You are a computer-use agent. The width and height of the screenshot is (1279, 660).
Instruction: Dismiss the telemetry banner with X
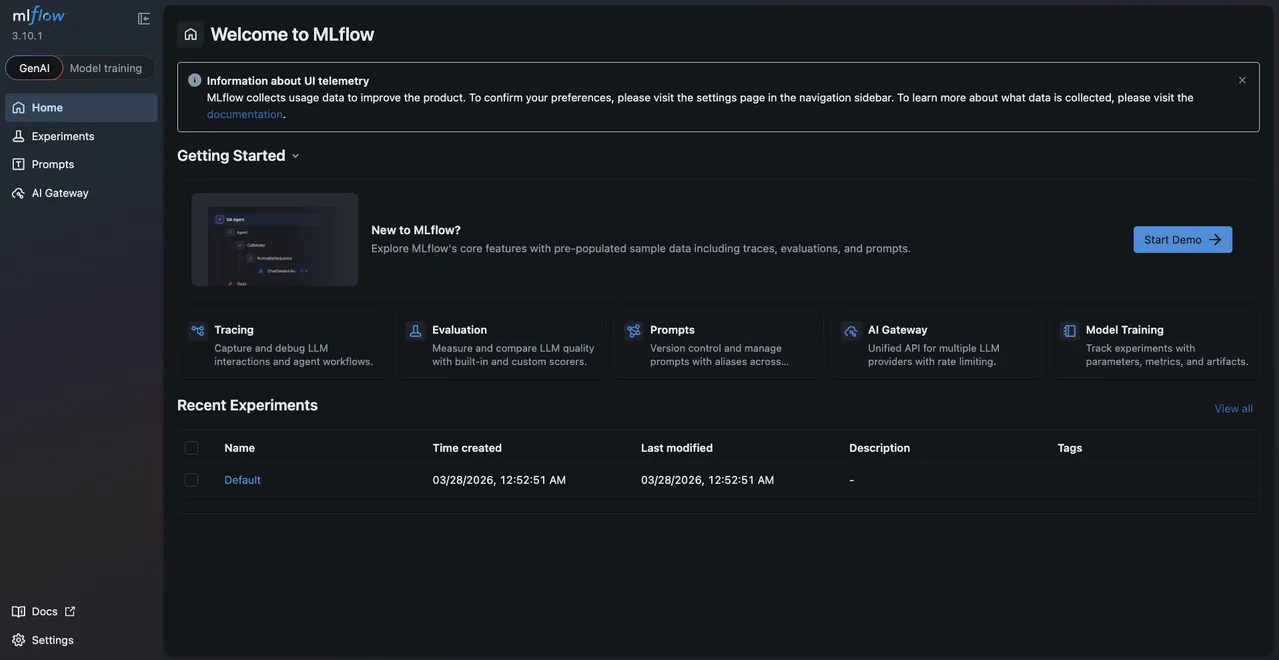(x=1242, y=80)
